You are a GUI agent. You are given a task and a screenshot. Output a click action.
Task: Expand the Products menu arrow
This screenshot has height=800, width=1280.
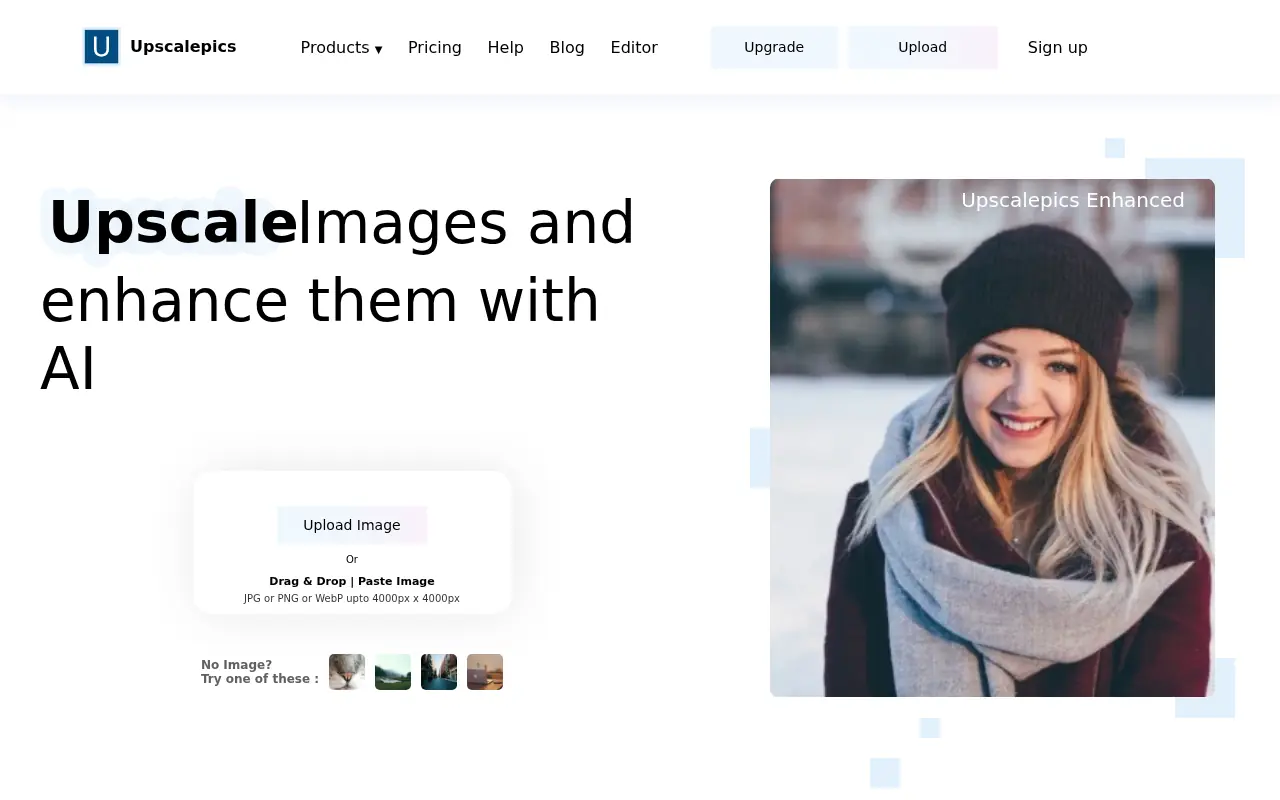tap(379, 49)
